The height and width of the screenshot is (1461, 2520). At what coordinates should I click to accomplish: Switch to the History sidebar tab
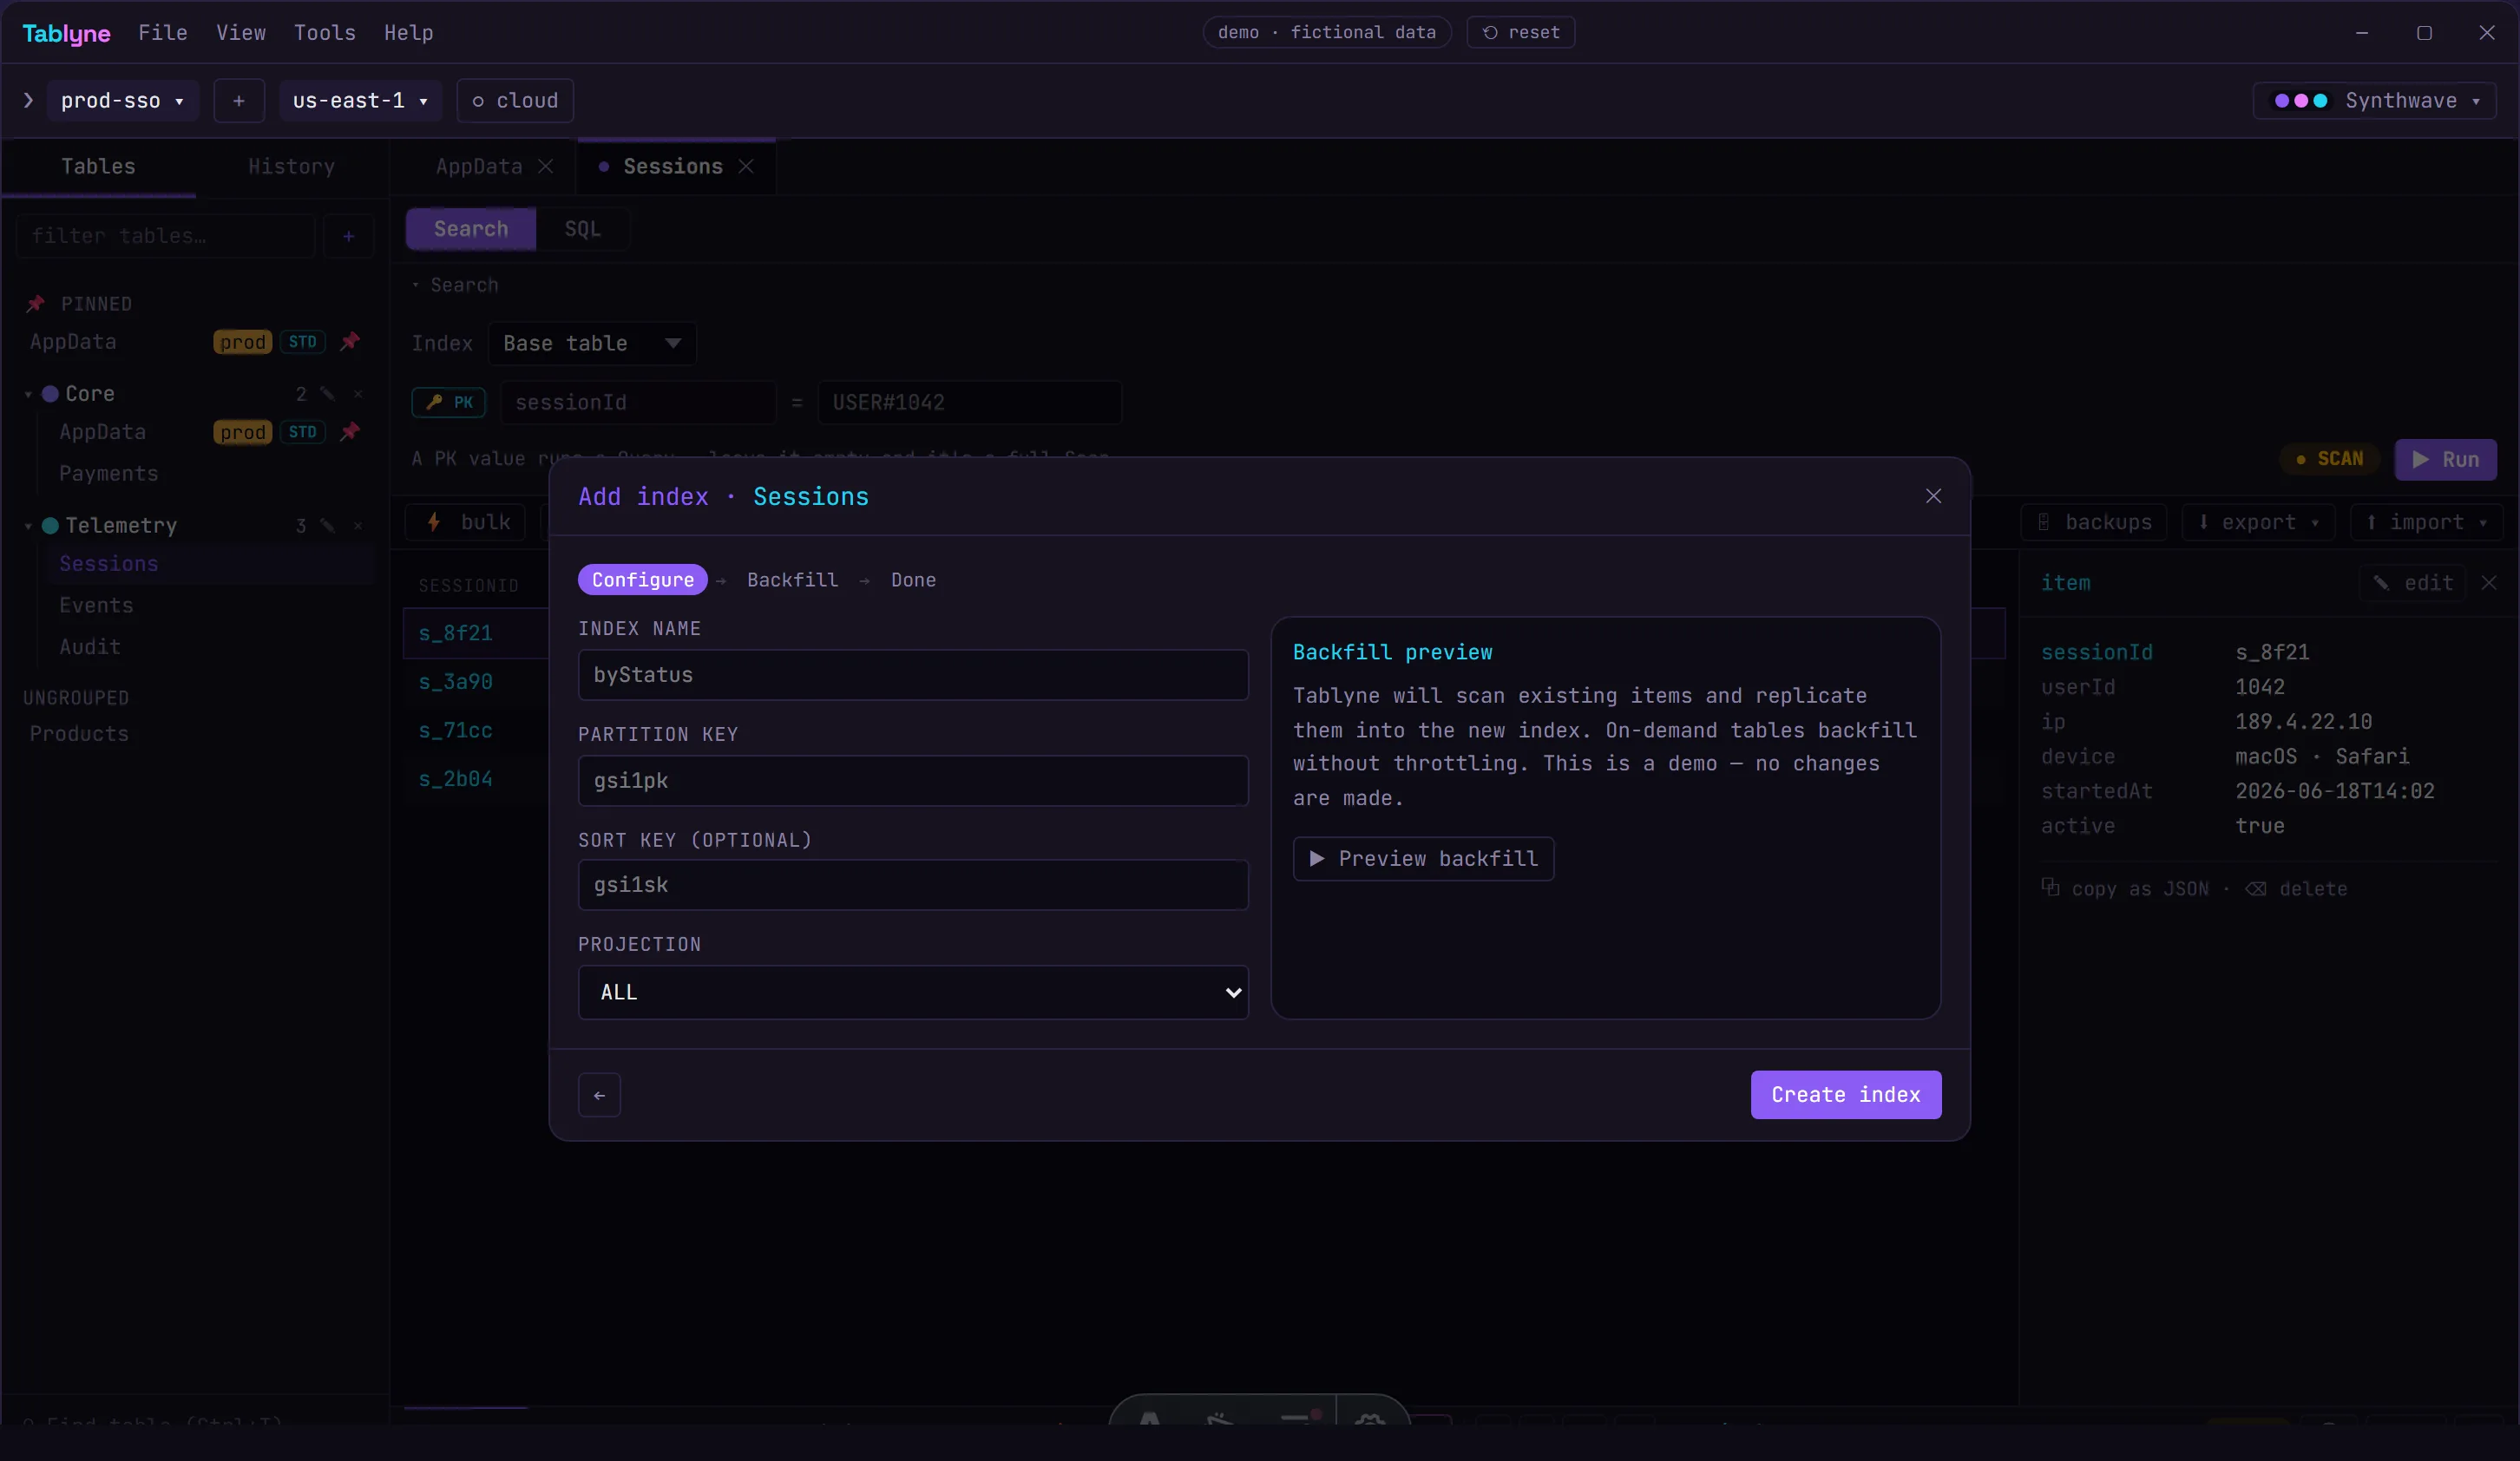(292, 166)
